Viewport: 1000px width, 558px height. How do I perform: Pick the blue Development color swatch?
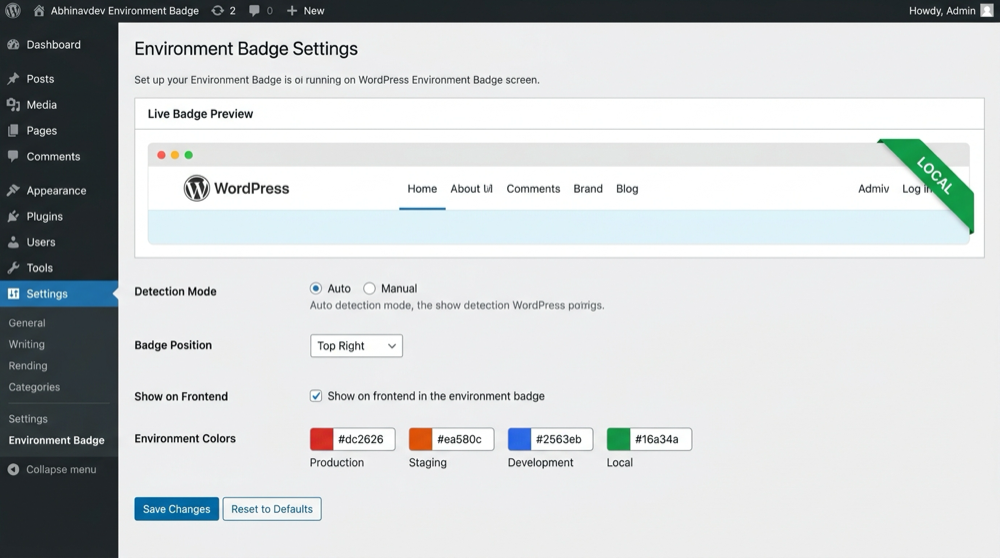pyautogui.click(x=519, y=439)
